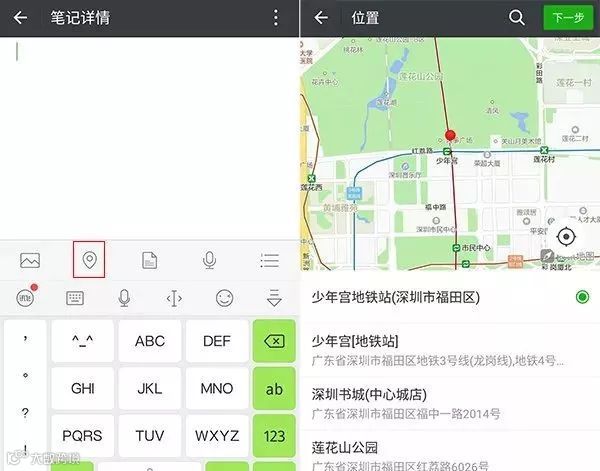Tap the red location marker on the map

click(450, 135)
